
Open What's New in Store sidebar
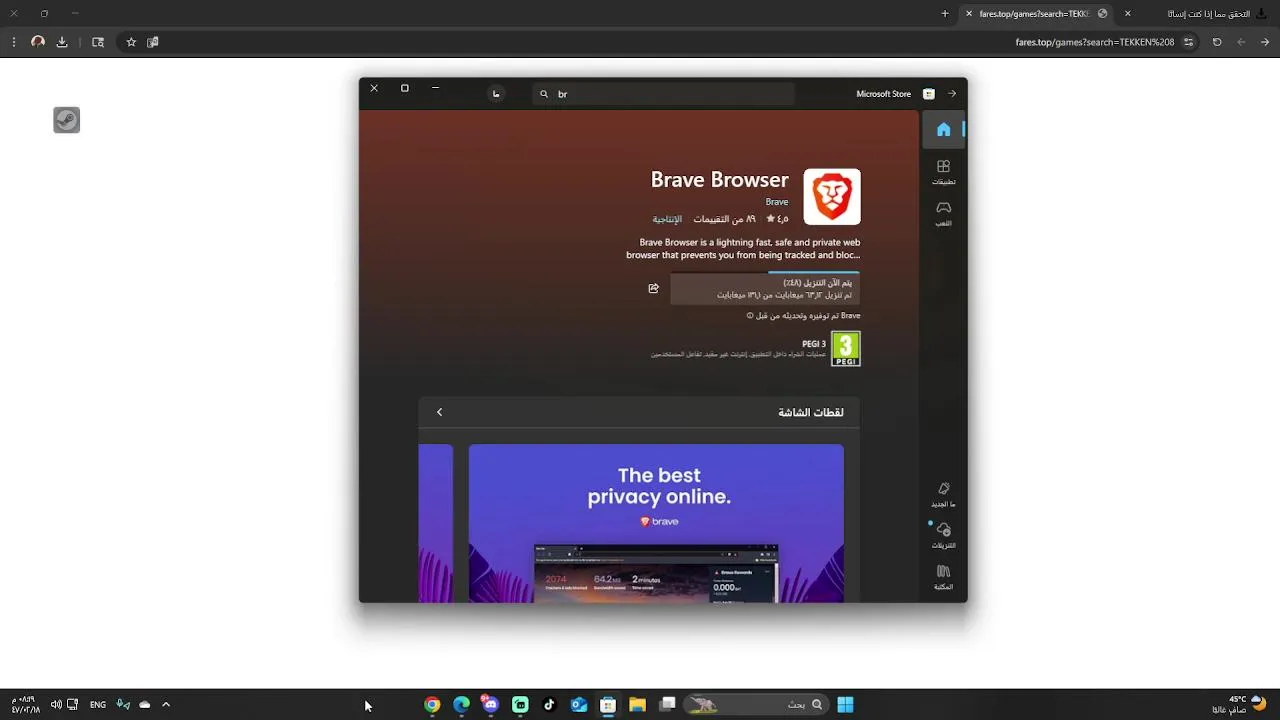click(943, 494)
